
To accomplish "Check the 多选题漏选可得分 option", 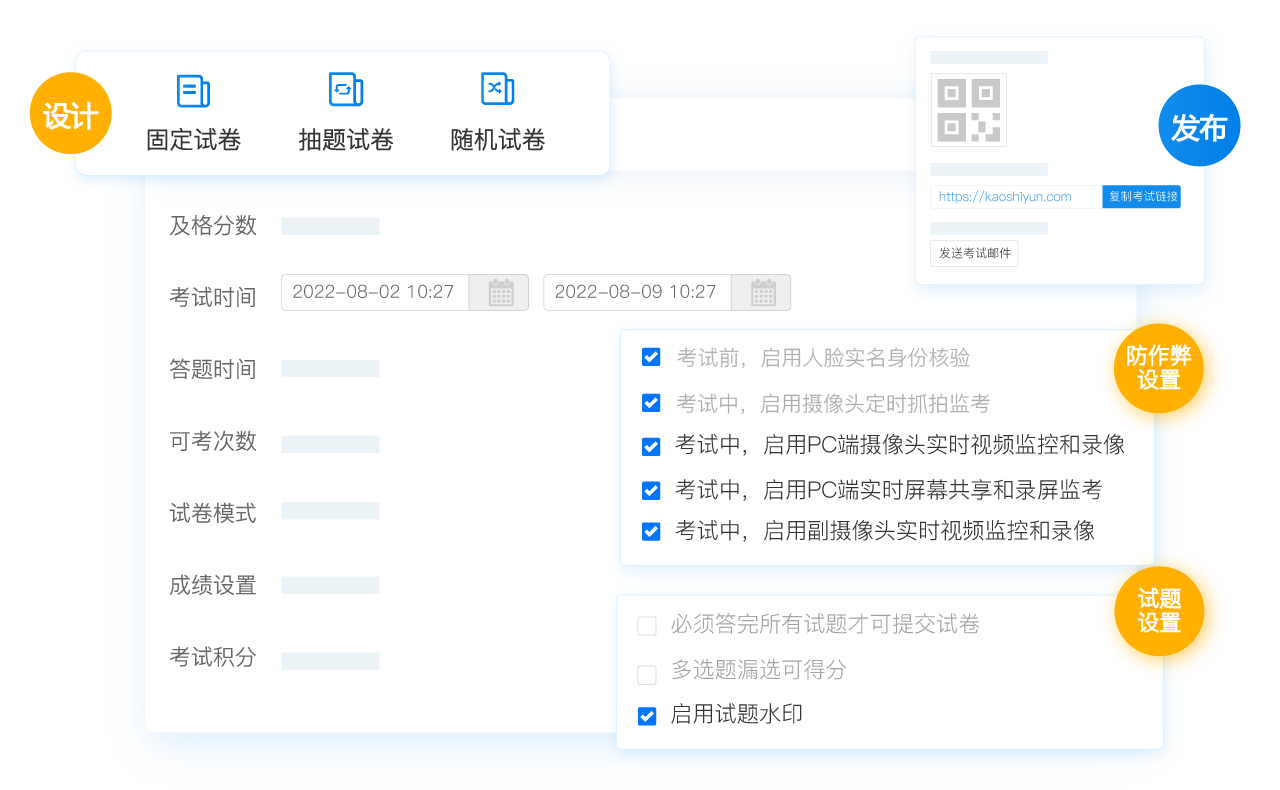I will (x=647, y=673).
